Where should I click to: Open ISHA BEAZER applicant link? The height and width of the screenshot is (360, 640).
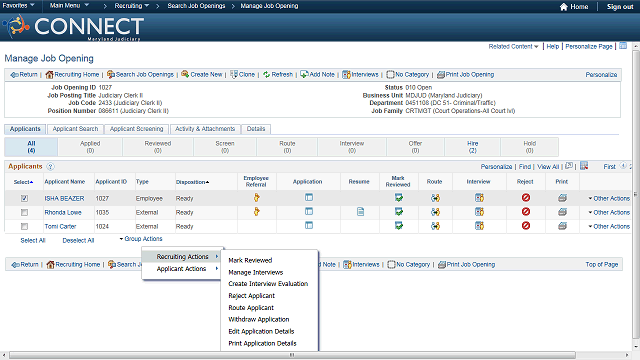click(x=64, y=198)
